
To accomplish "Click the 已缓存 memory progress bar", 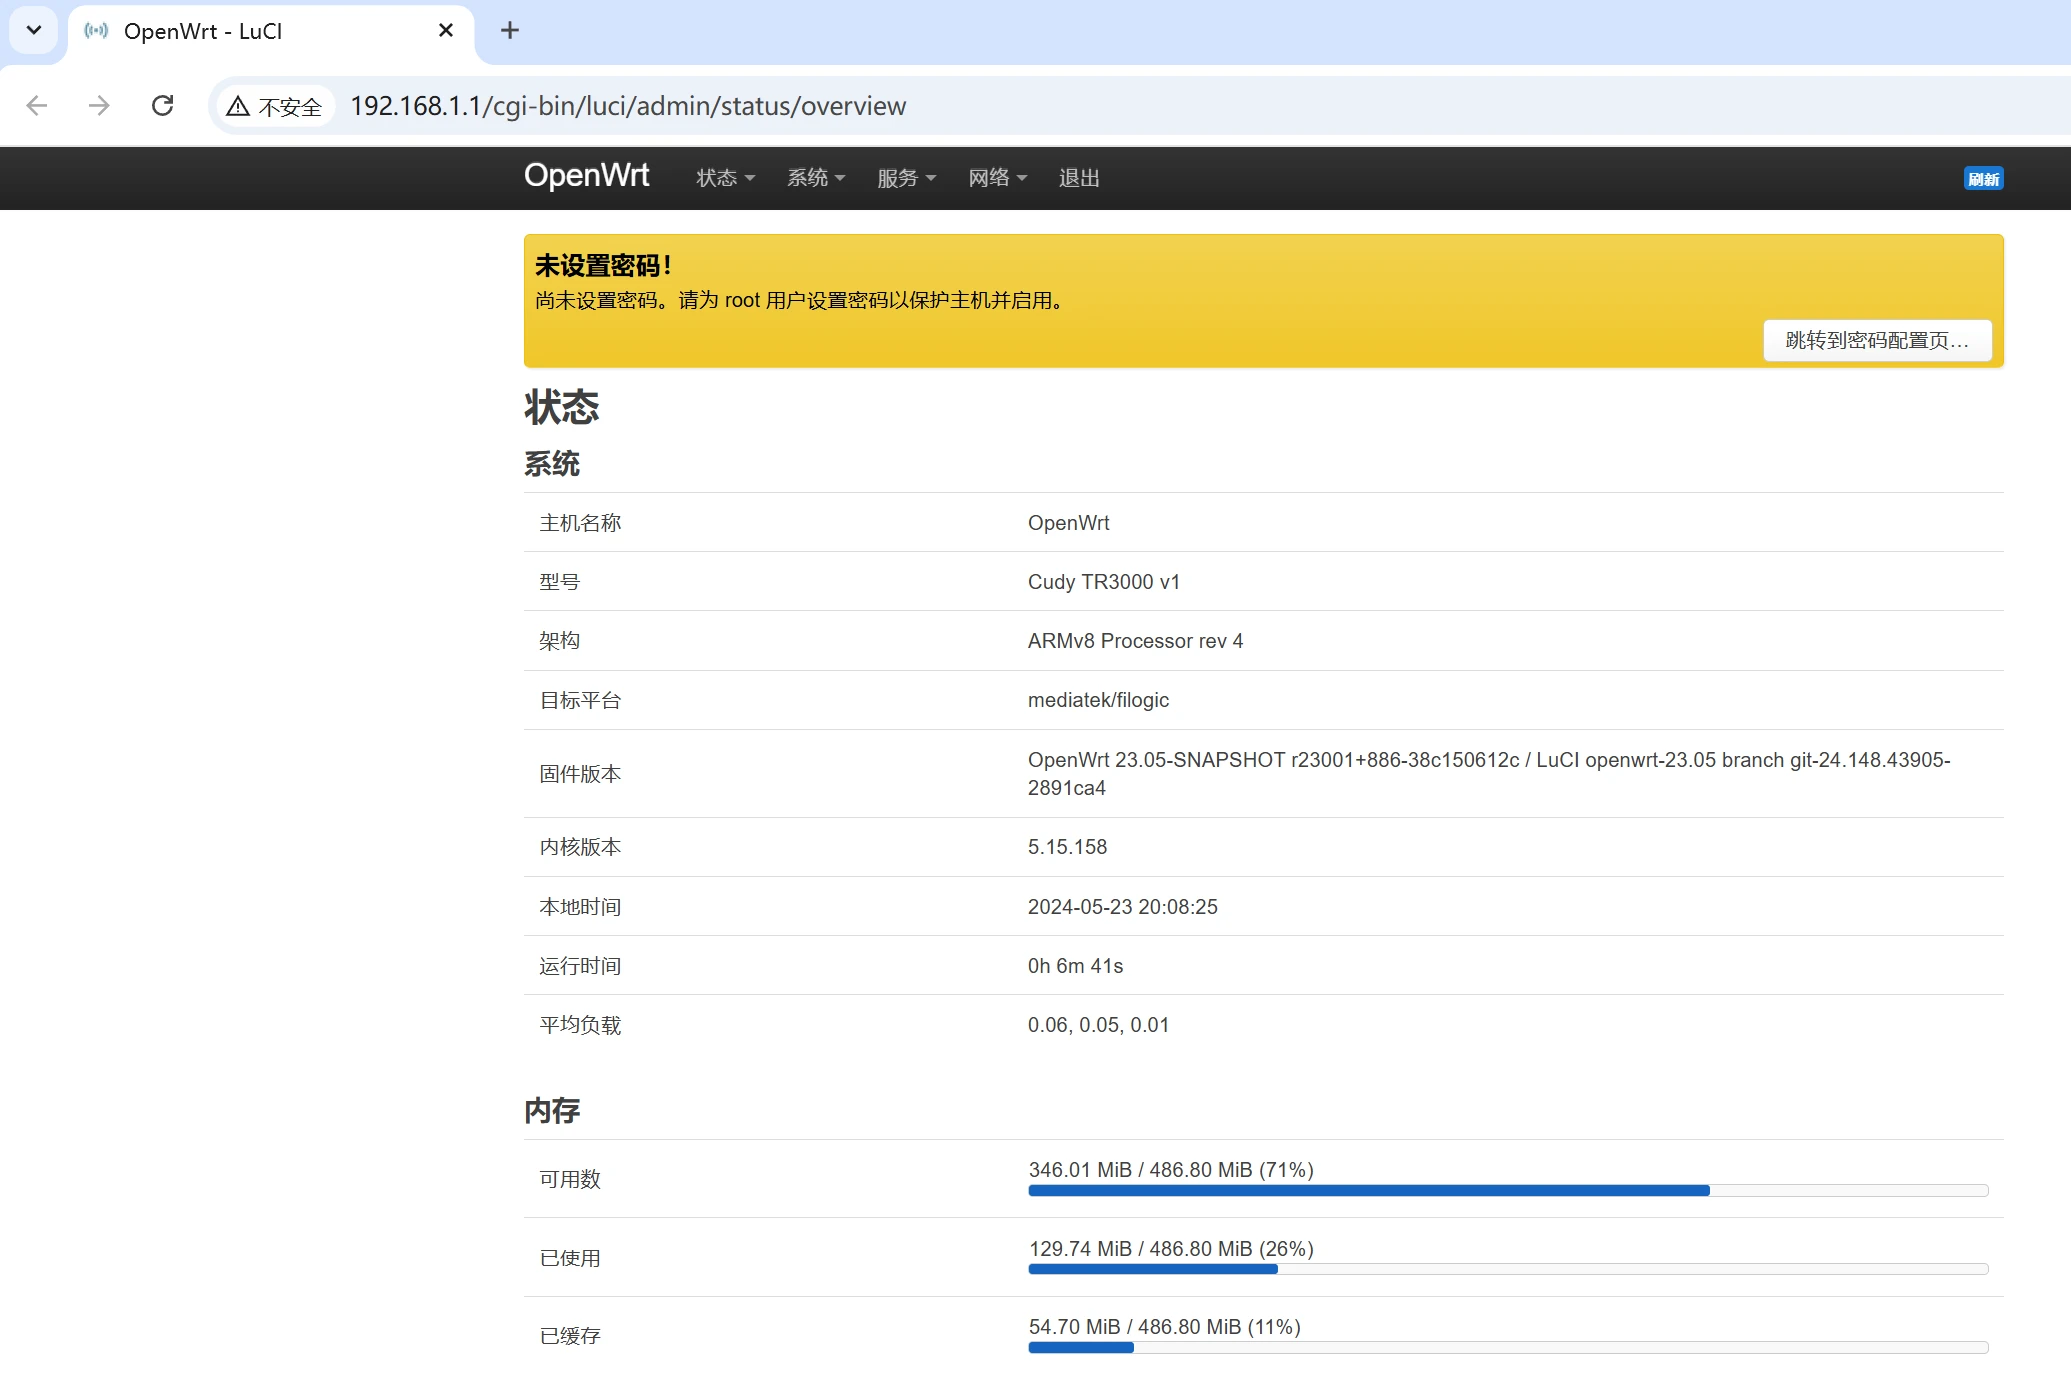I will coord(1508,1348).
